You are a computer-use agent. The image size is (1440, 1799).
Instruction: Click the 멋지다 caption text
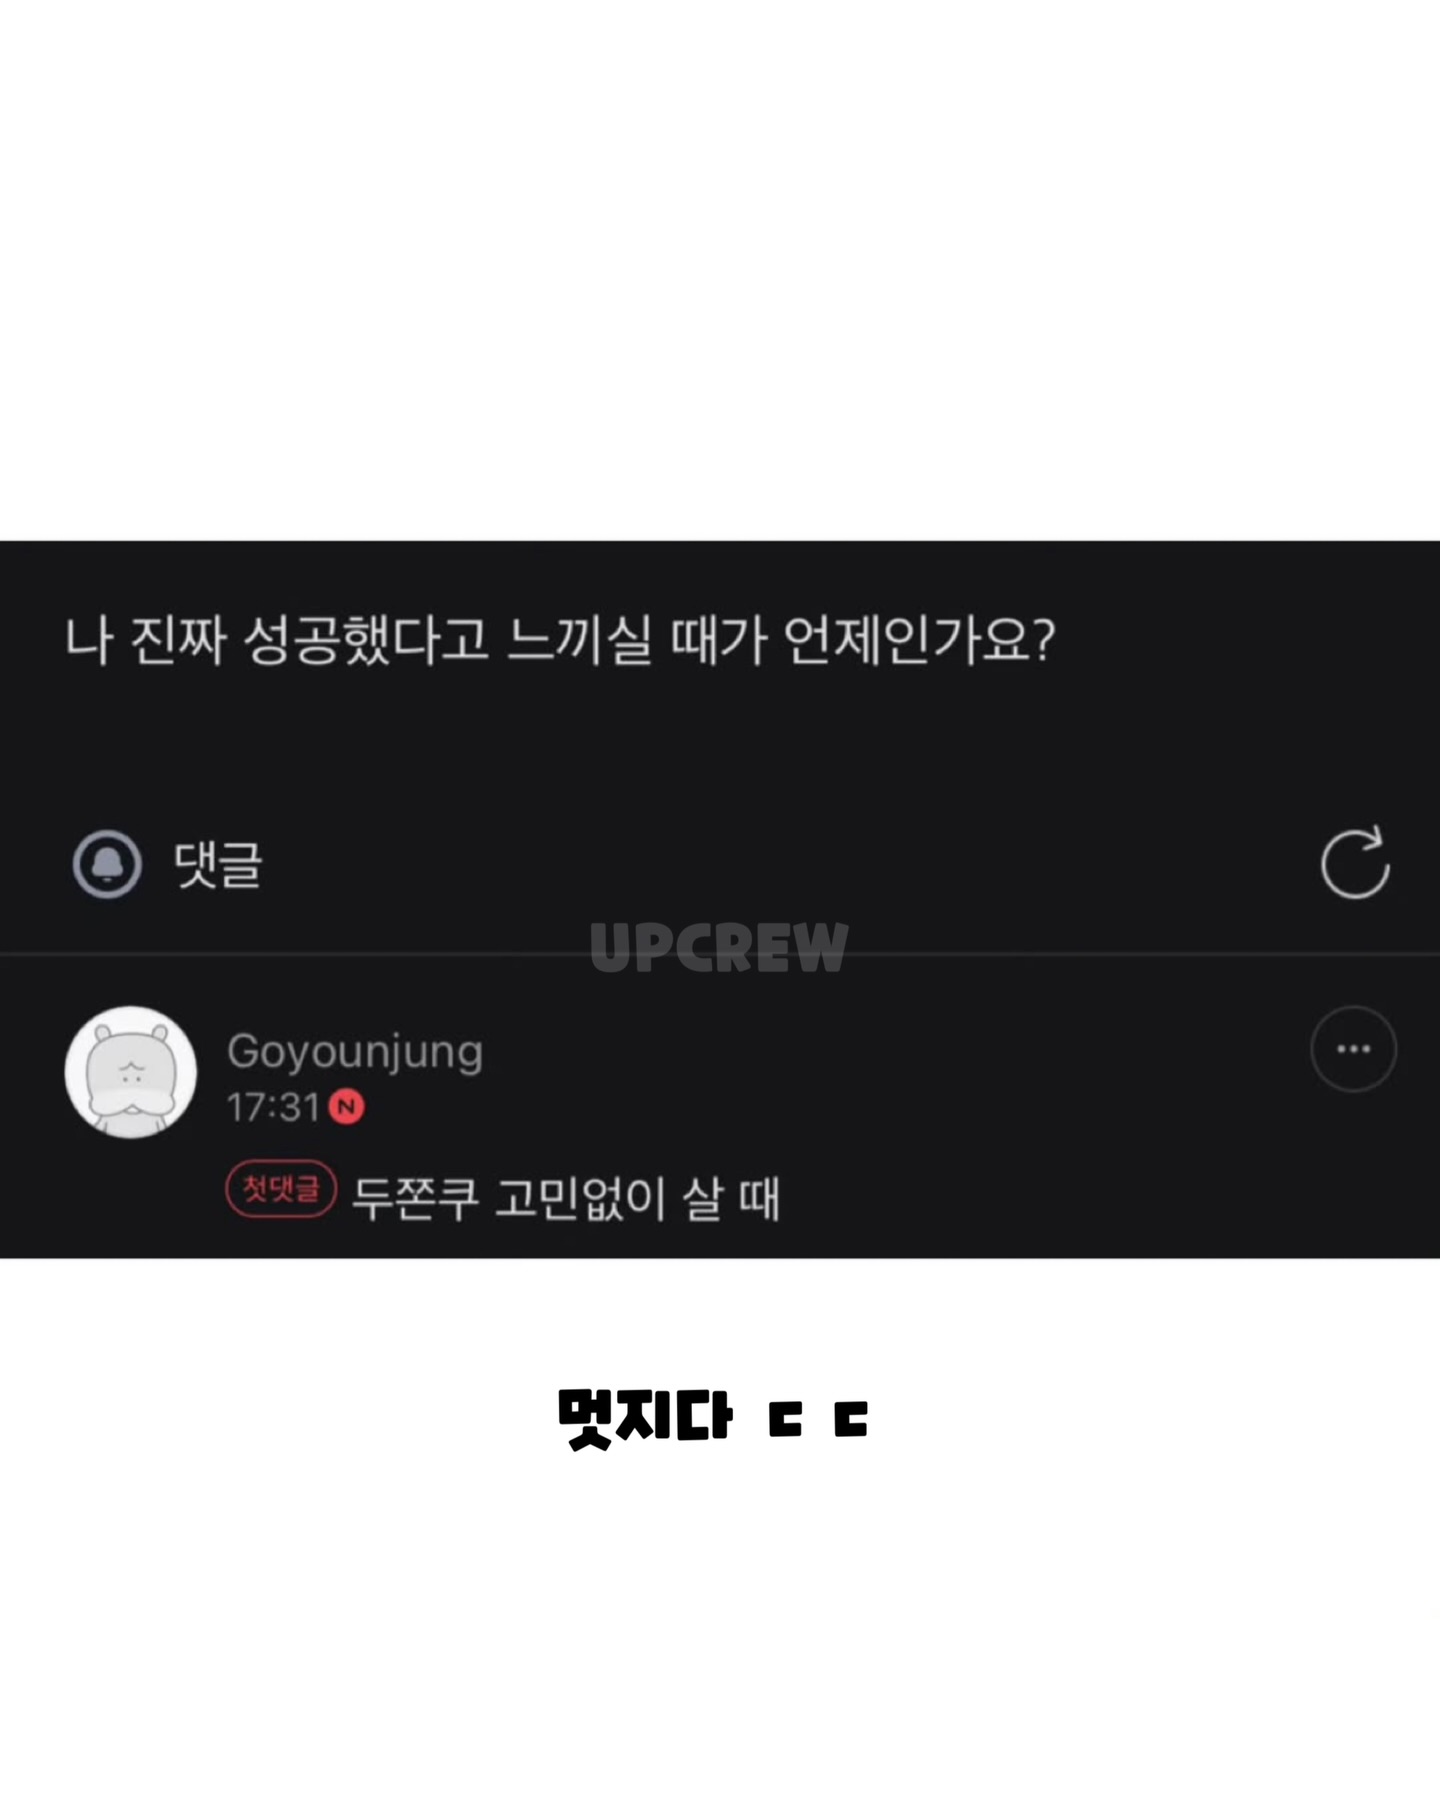click(x=645, y=1418)
